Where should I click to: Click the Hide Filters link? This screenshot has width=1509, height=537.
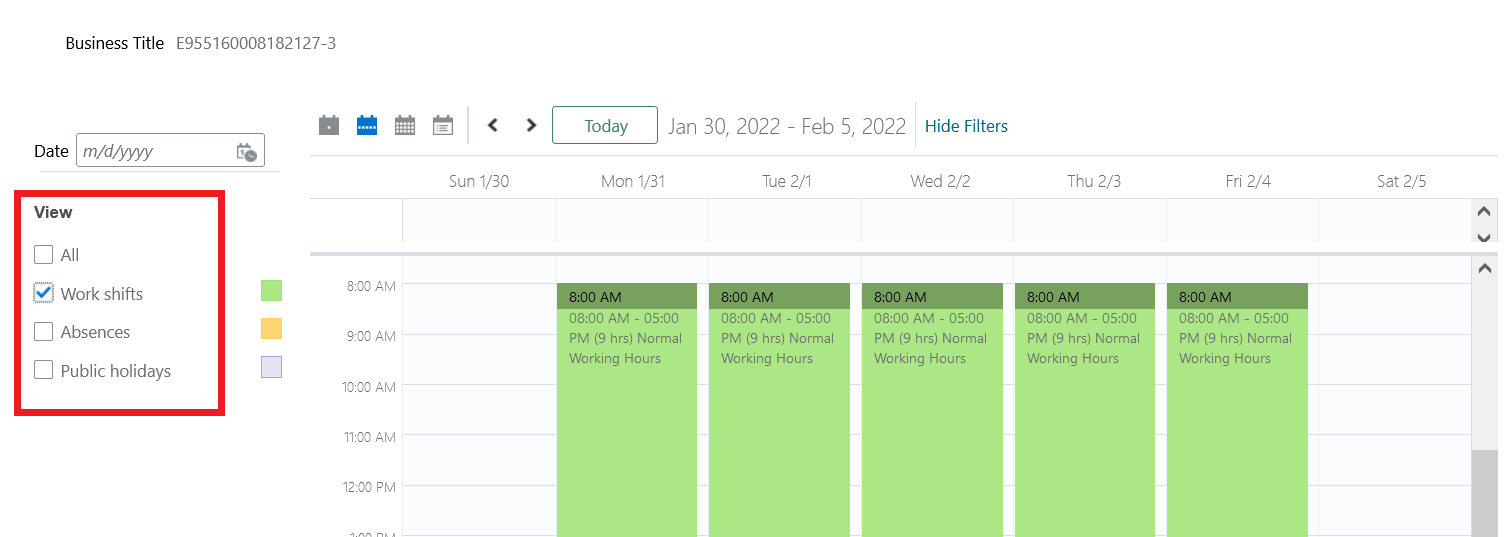[x=966, y=126]
